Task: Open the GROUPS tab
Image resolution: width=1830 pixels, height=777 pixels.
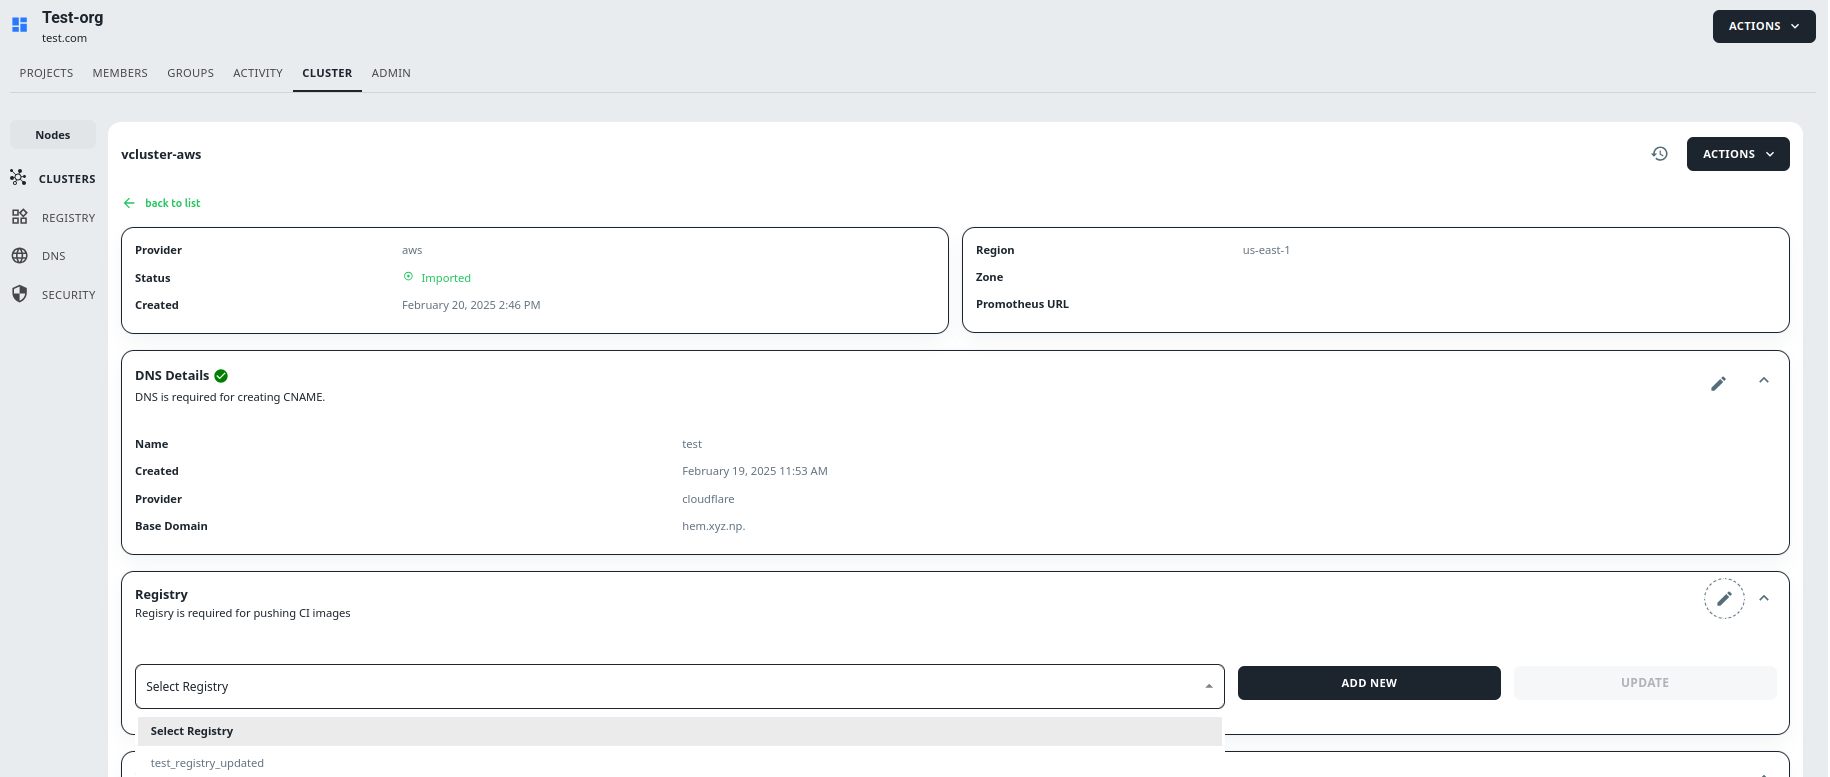Action: tap(191, 73)
